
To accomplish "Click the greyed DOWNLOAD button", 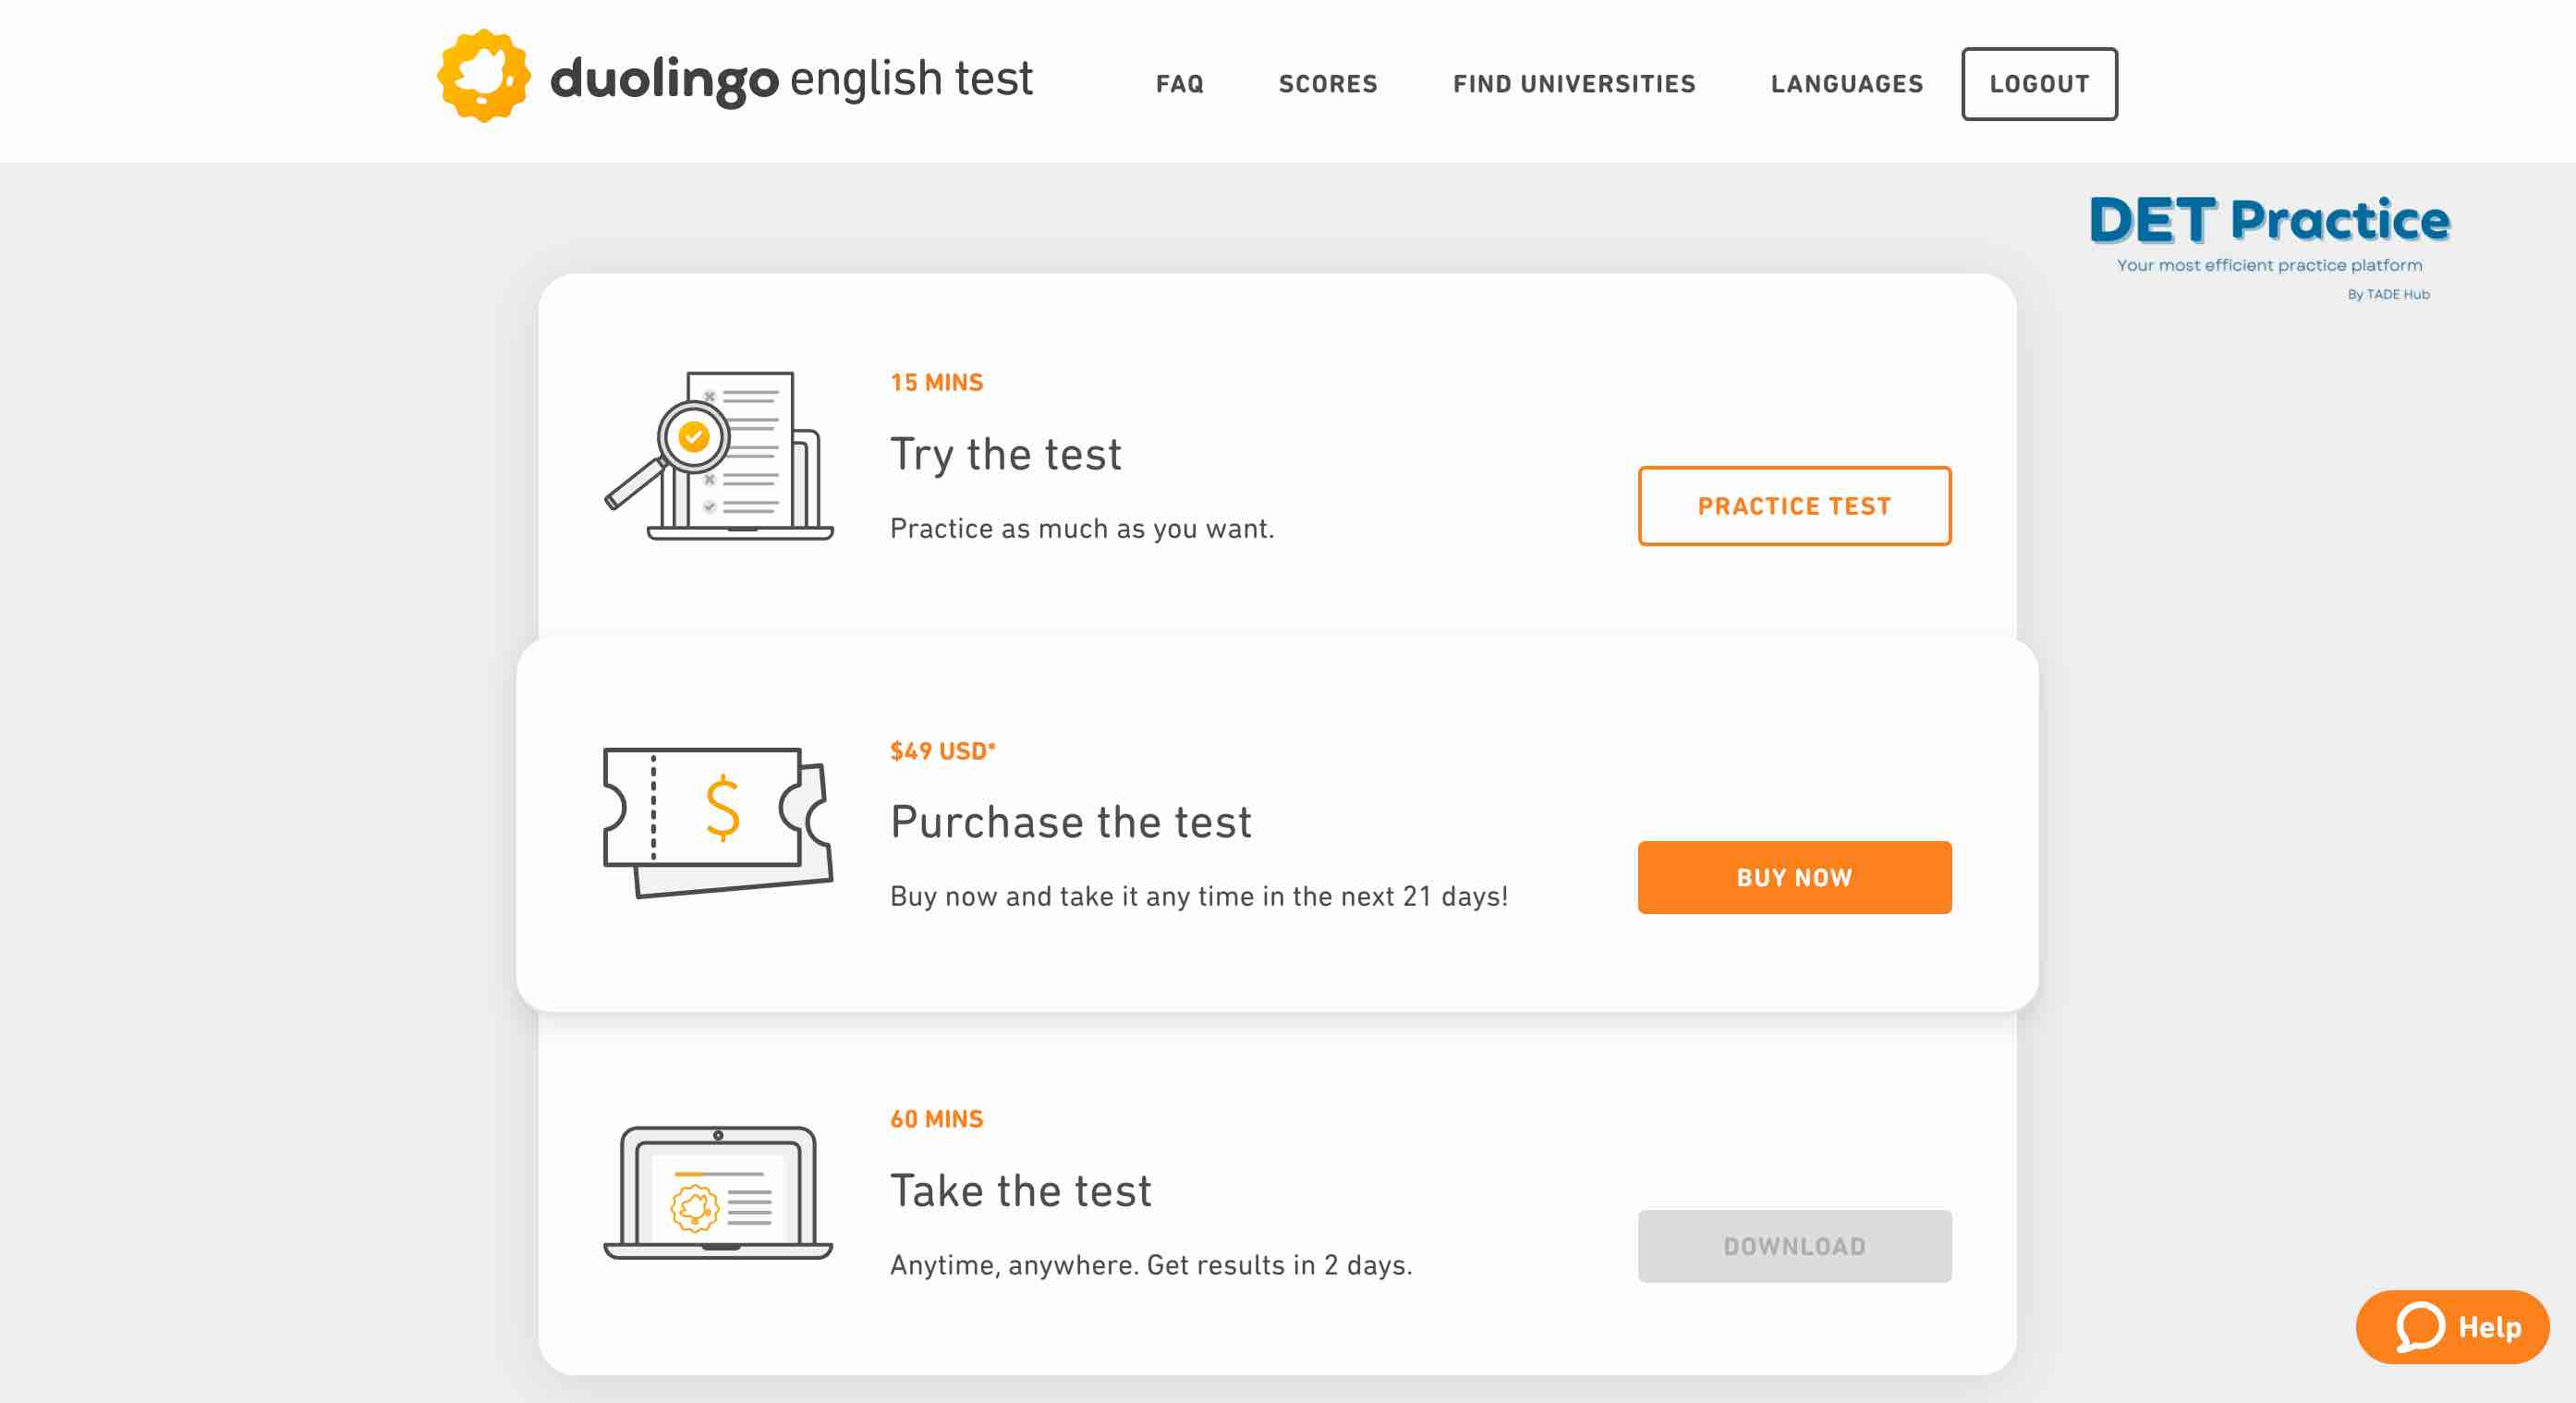I will click(x=1794, y=1246).
